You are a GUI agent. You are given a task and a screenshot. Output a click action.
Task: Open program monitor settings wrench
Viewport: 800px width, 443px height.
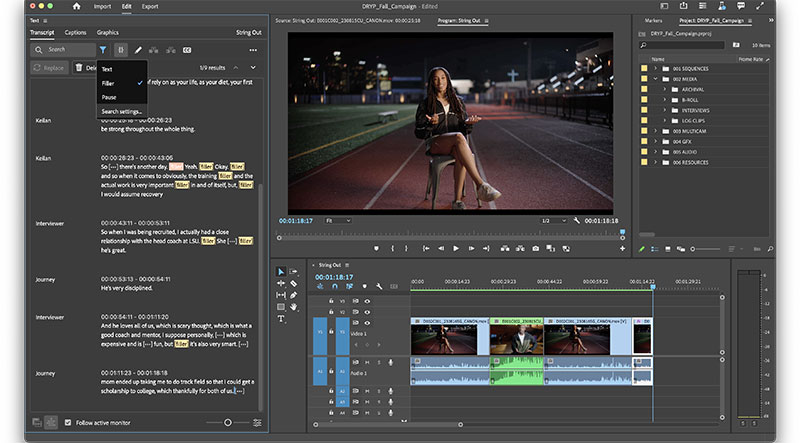pos(577,220)
